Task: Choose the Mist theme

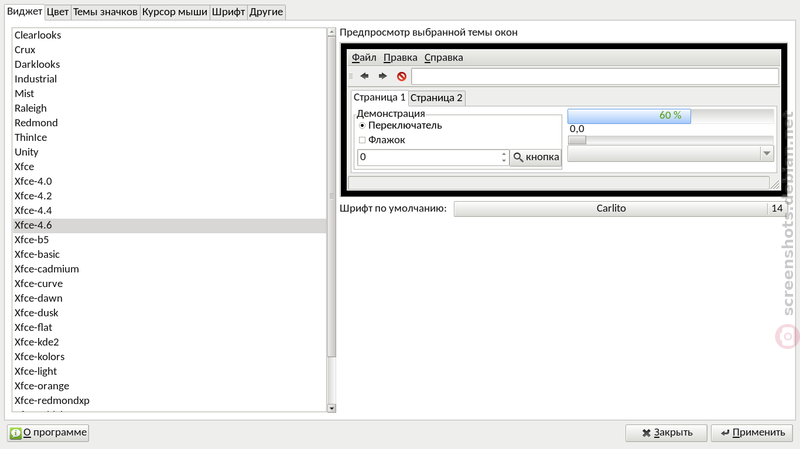Action: pos(169,94)
